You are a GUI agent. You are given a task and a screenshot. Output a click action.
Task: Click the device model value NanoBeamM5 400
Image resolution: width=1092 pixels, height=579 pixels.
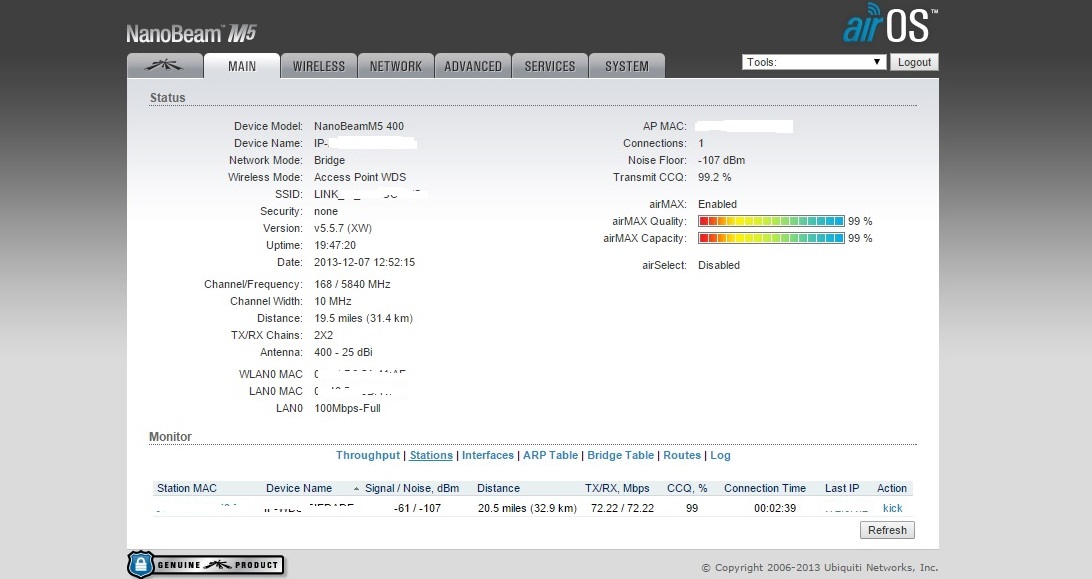click(x=359, y=126)
